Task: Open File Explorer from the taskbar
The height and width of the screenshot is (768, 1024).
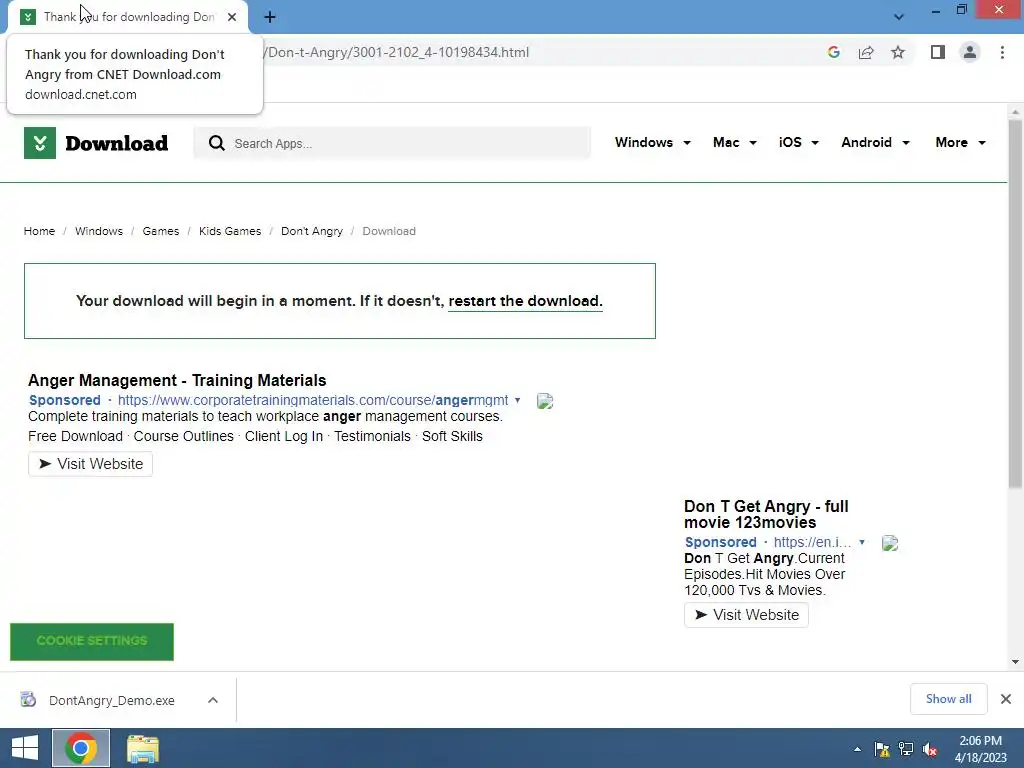Action: coord(142,749)
